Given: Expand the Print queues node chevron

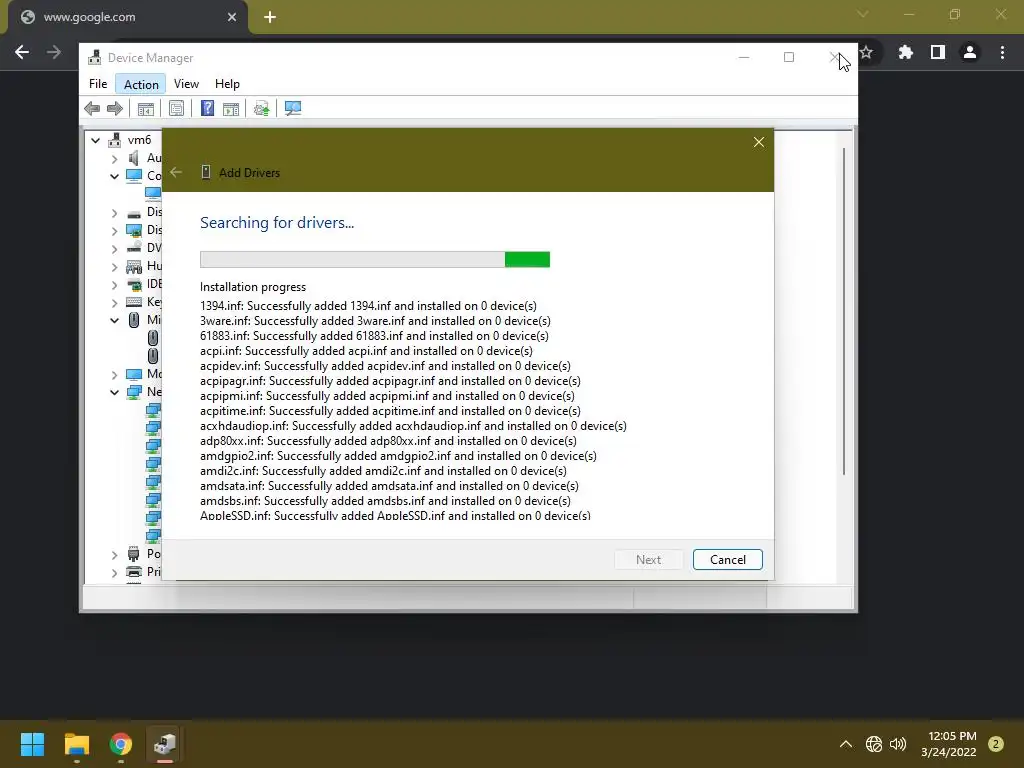Looking at the screenshot, I should [x=114, y=573].
